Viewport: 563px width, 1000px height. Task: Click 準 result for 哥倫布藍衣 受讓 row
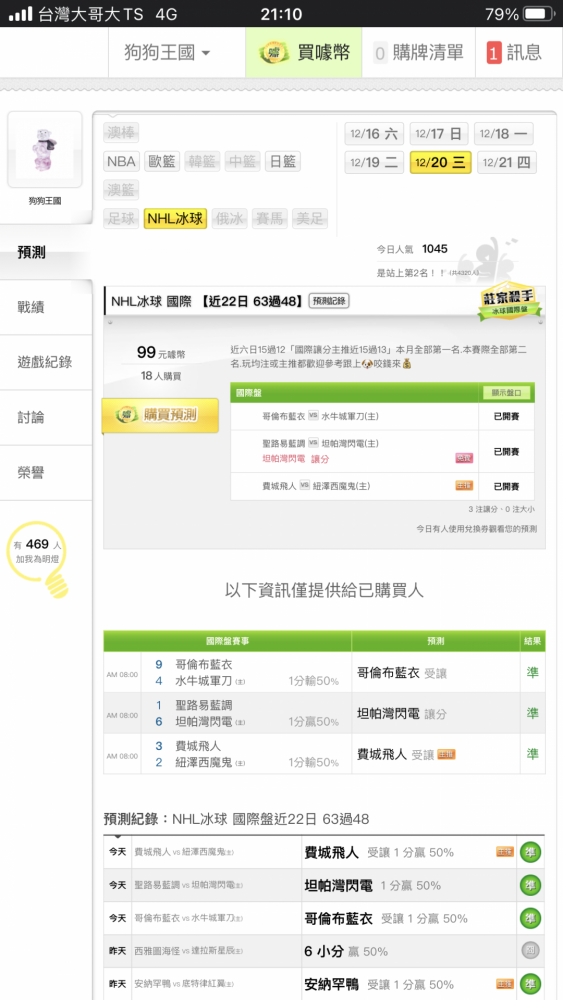click(x=532, y=672)
